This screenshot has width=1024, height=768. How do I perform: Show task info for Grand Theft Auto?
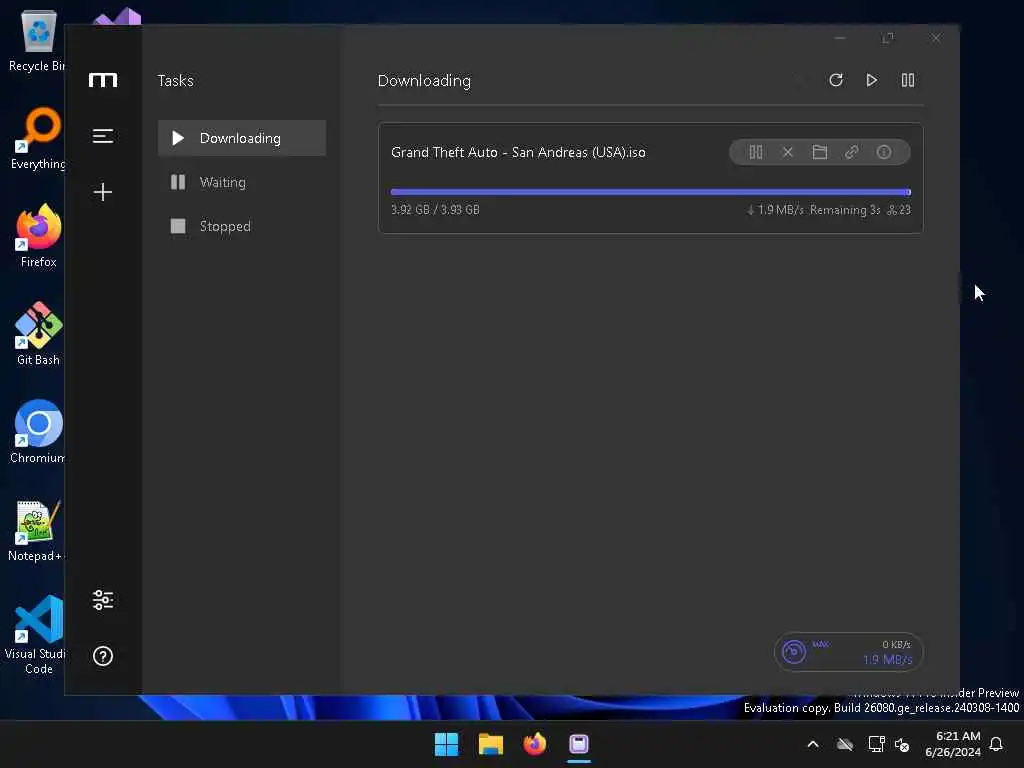pyautogui.click(x=884, y=152)
